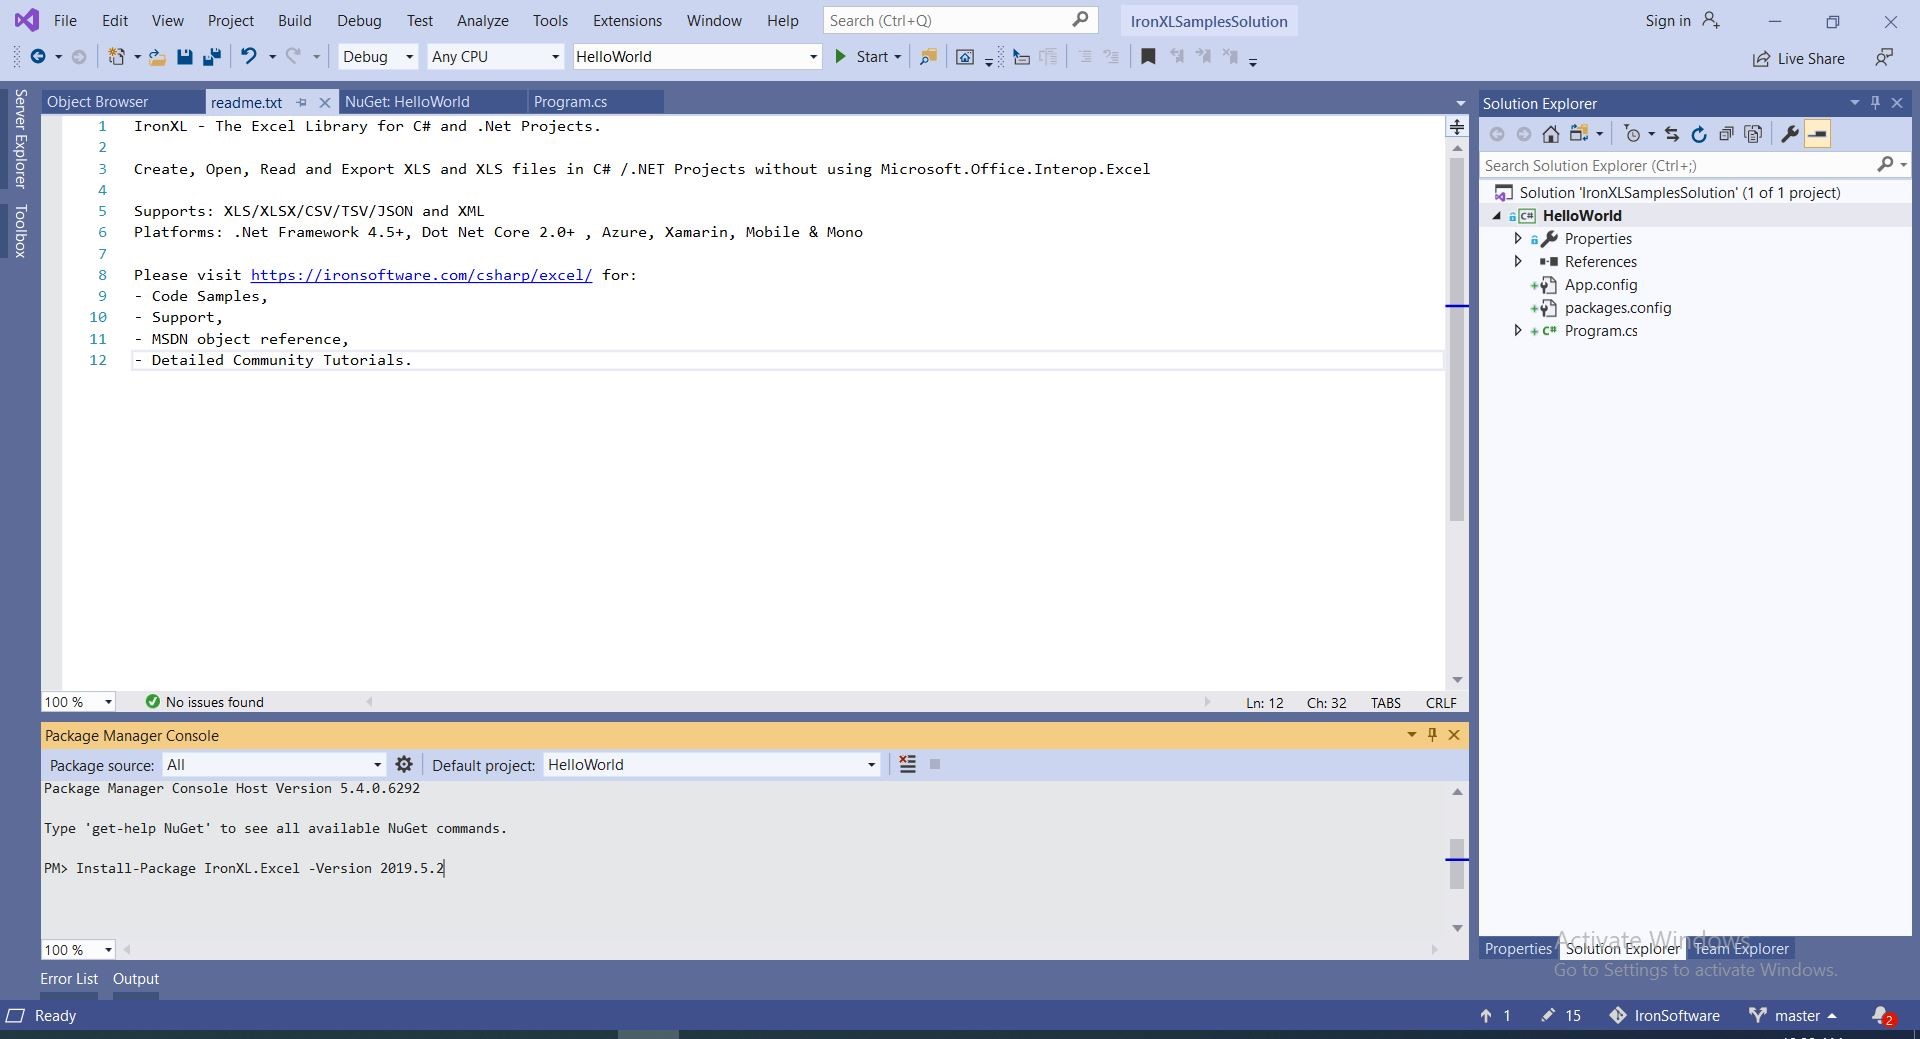The image size is (1920, 1039).
Task: Pin the readme.txt tab
Action: (x=301, y=102)
